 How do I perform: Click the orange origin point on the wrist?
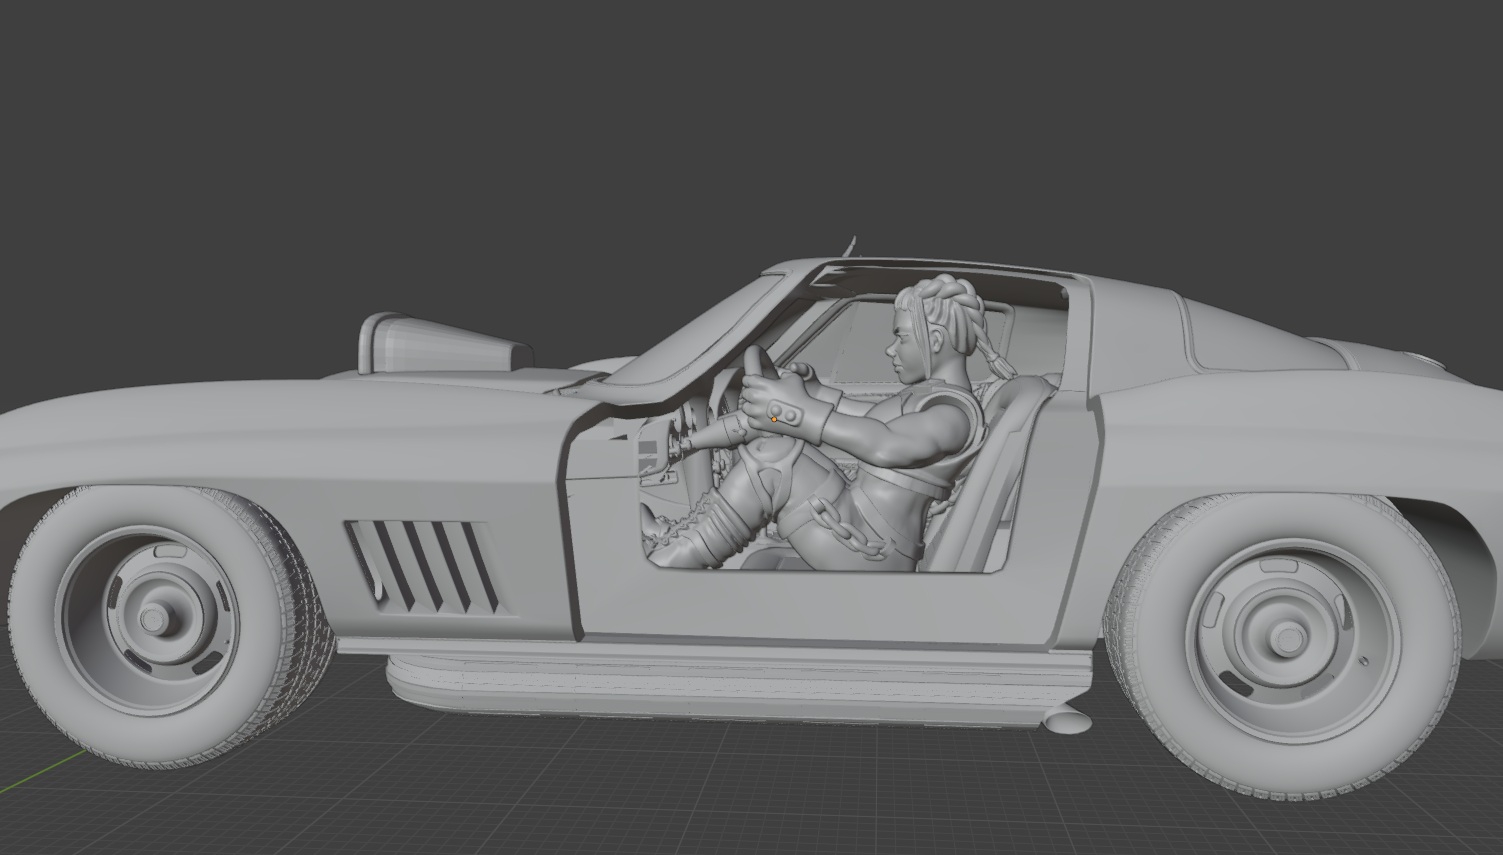click(774, 420)
